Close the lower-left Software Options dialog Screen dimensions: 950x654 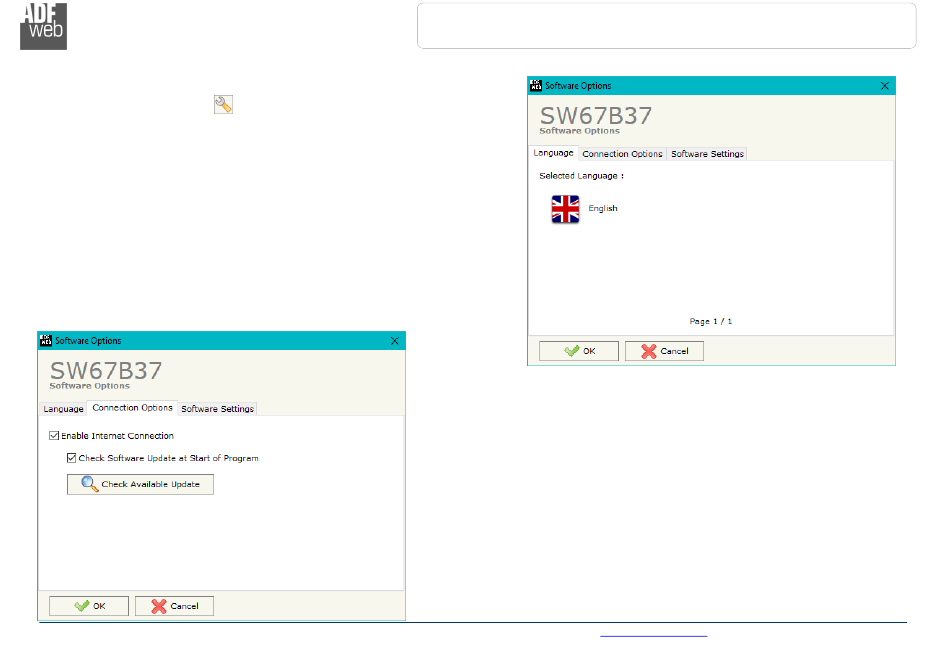click(x=394, y=341)
